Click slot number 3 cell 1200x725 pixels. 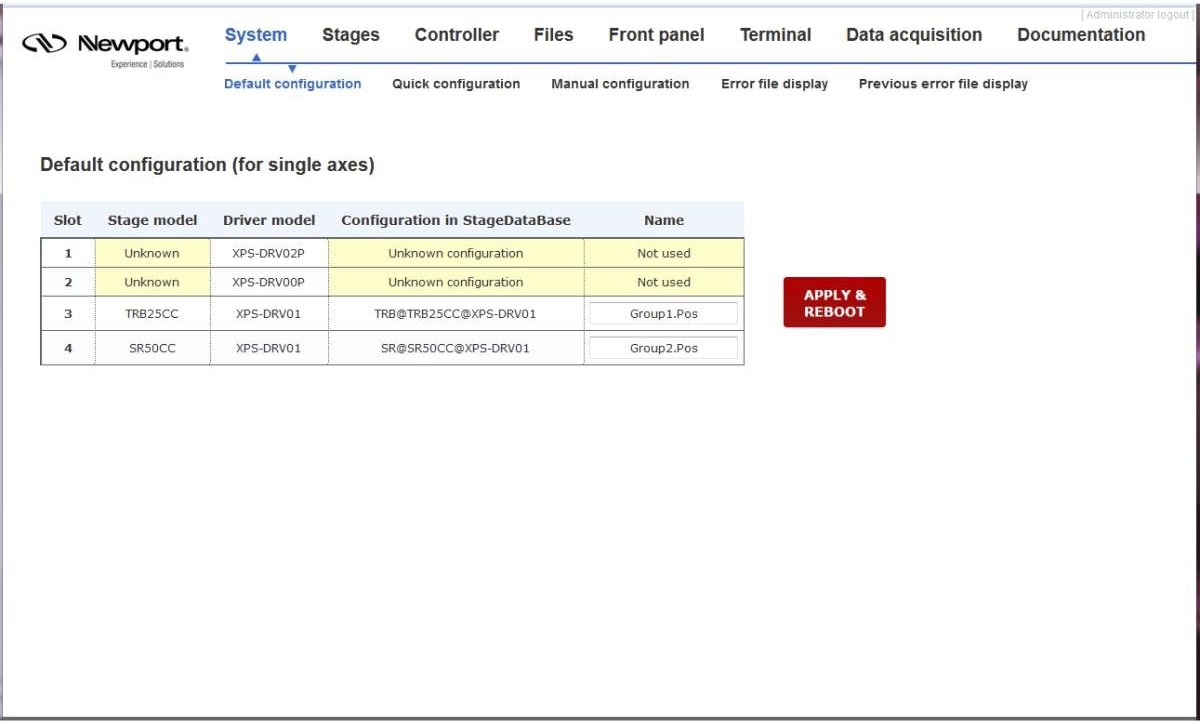tap(68, 314)
